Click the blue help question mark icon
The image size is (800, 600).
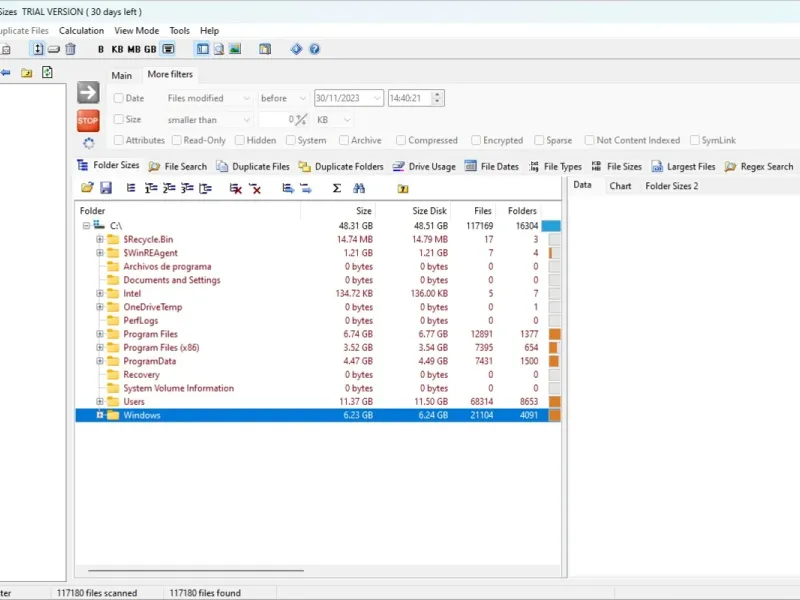point(314,49)
